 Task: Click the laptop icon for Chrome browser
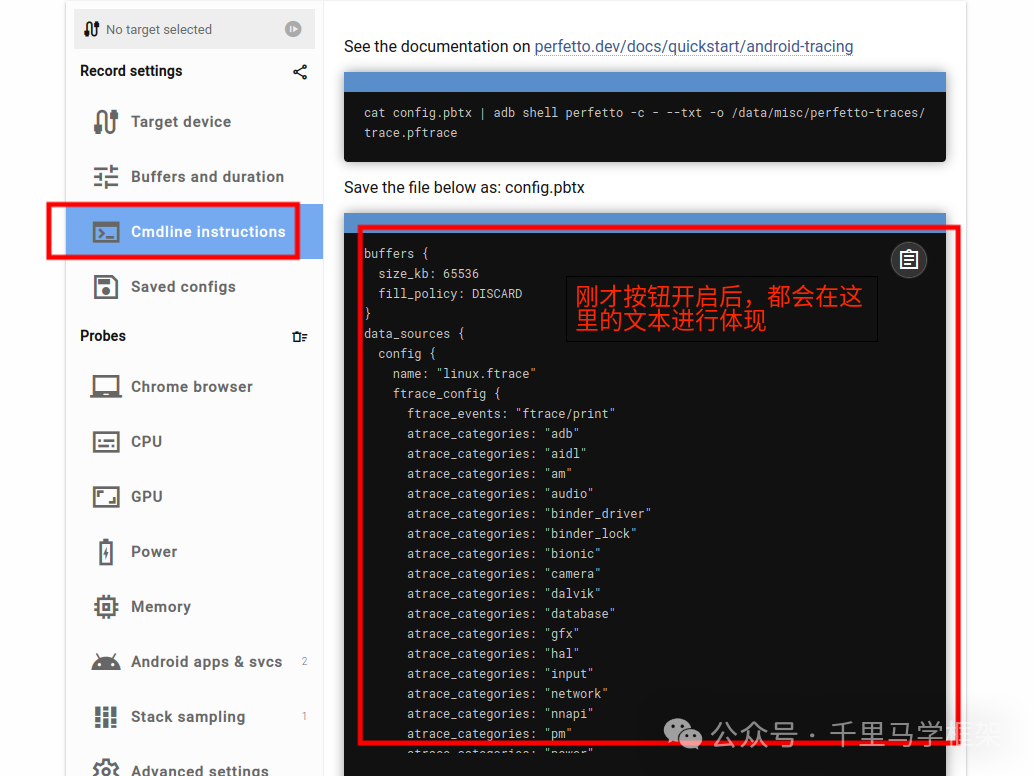(106, 386)
